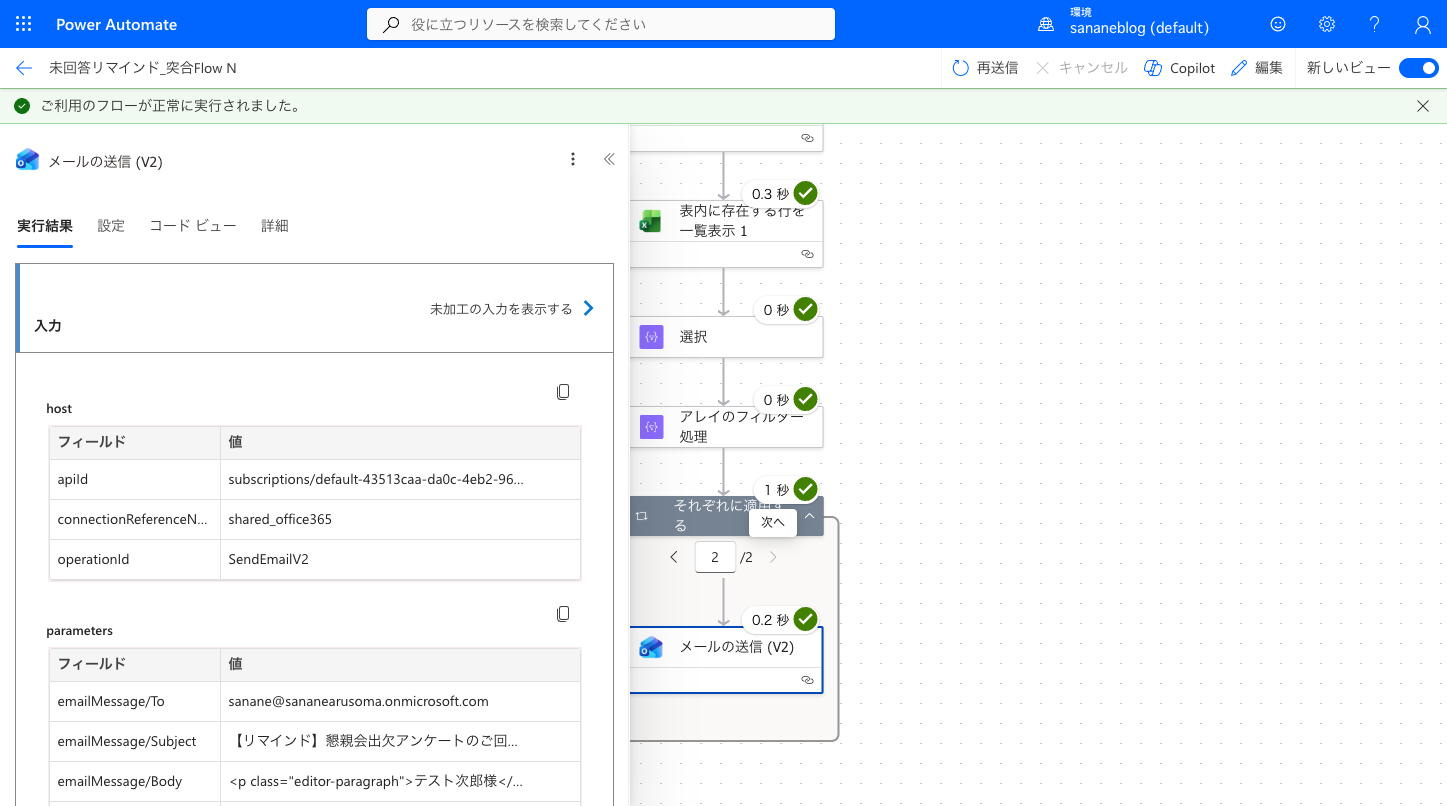Click the shared_office365 value
Screen dimensions: 1447x806
point(280,519)
